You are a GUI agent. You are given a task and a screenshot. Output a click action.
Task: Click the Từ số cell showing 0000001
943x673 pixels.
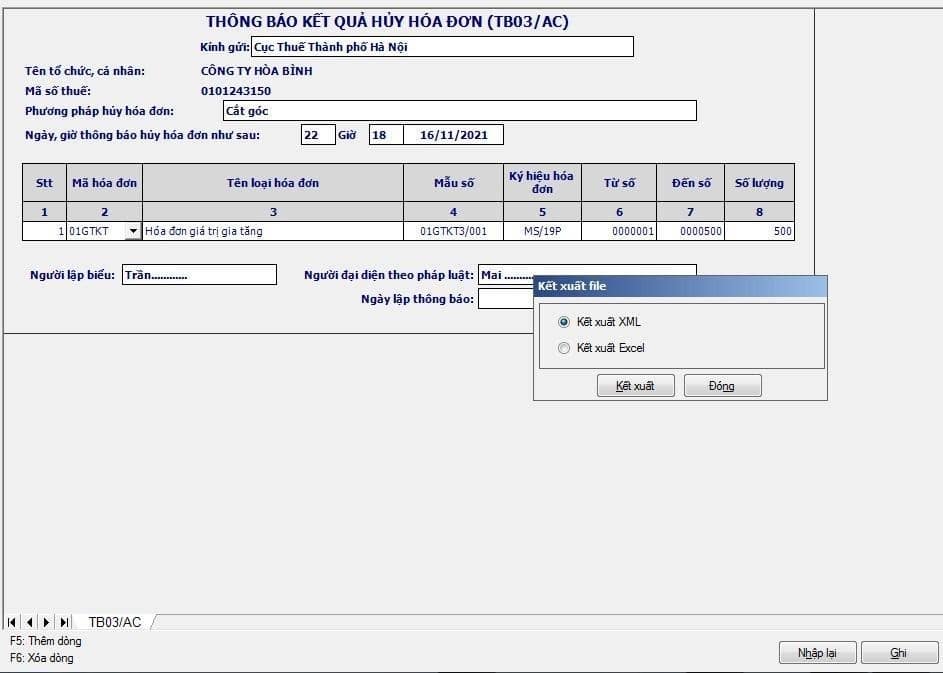621,231
